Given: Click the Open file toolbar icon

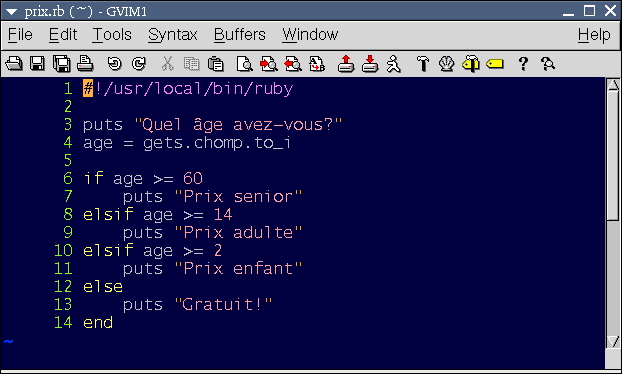Looking at the screenshot, I should [14, 63].
